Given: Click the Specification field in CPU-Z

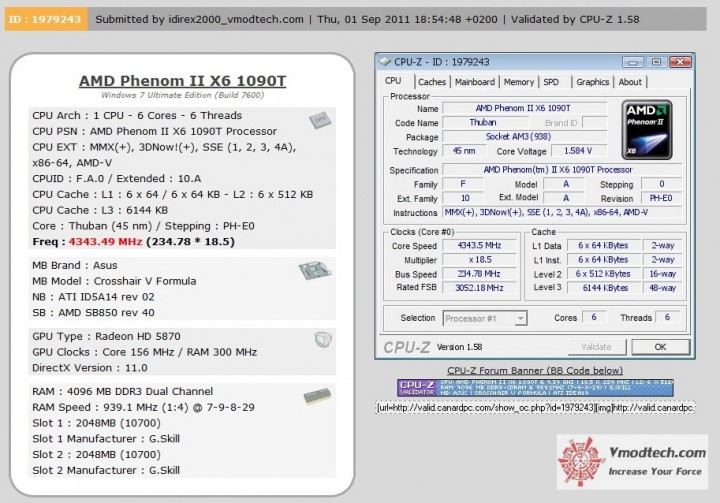Looking at the screenshot, I should click(x=562, y=170).
